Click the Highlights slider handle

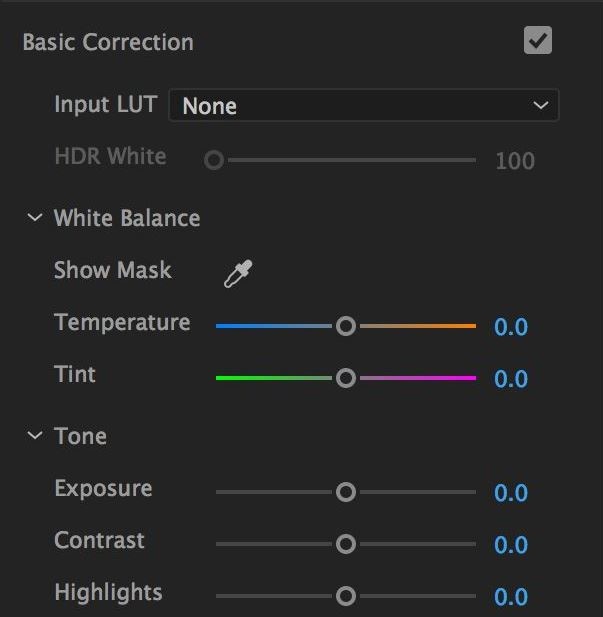(x=346, y=596)
